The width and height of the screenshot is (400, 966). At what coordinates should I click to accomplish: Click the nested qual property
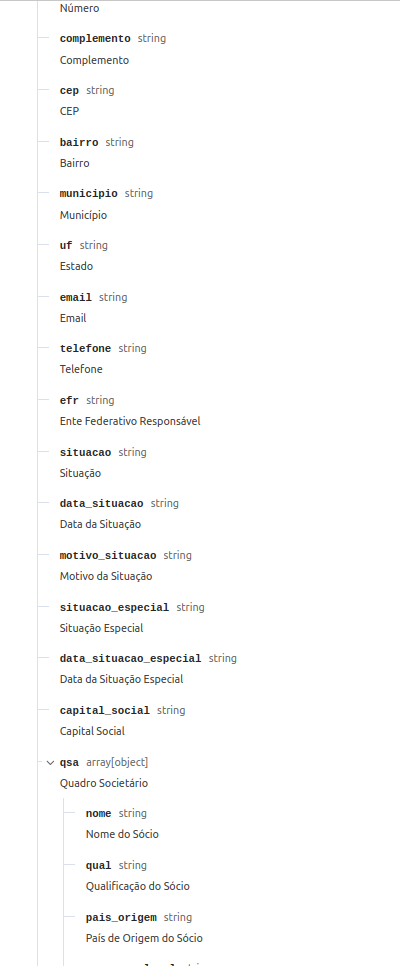99,866
